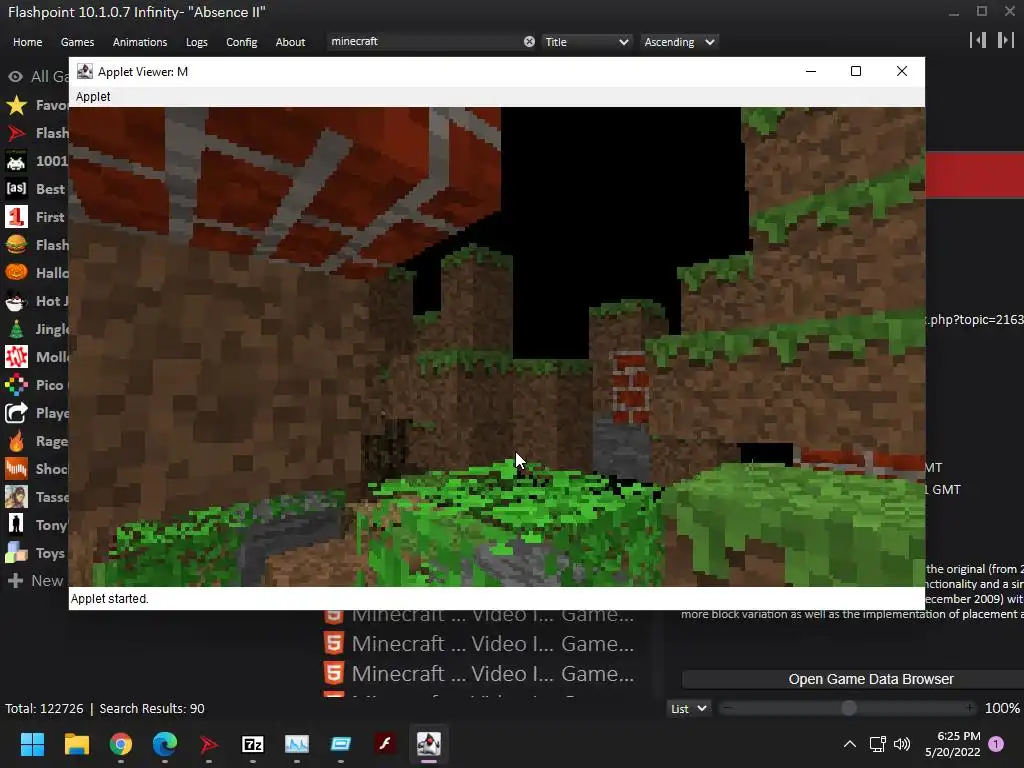Select the Moll playlist red icon
This screenshot has height=768, width=1024.
click(16, 357)
